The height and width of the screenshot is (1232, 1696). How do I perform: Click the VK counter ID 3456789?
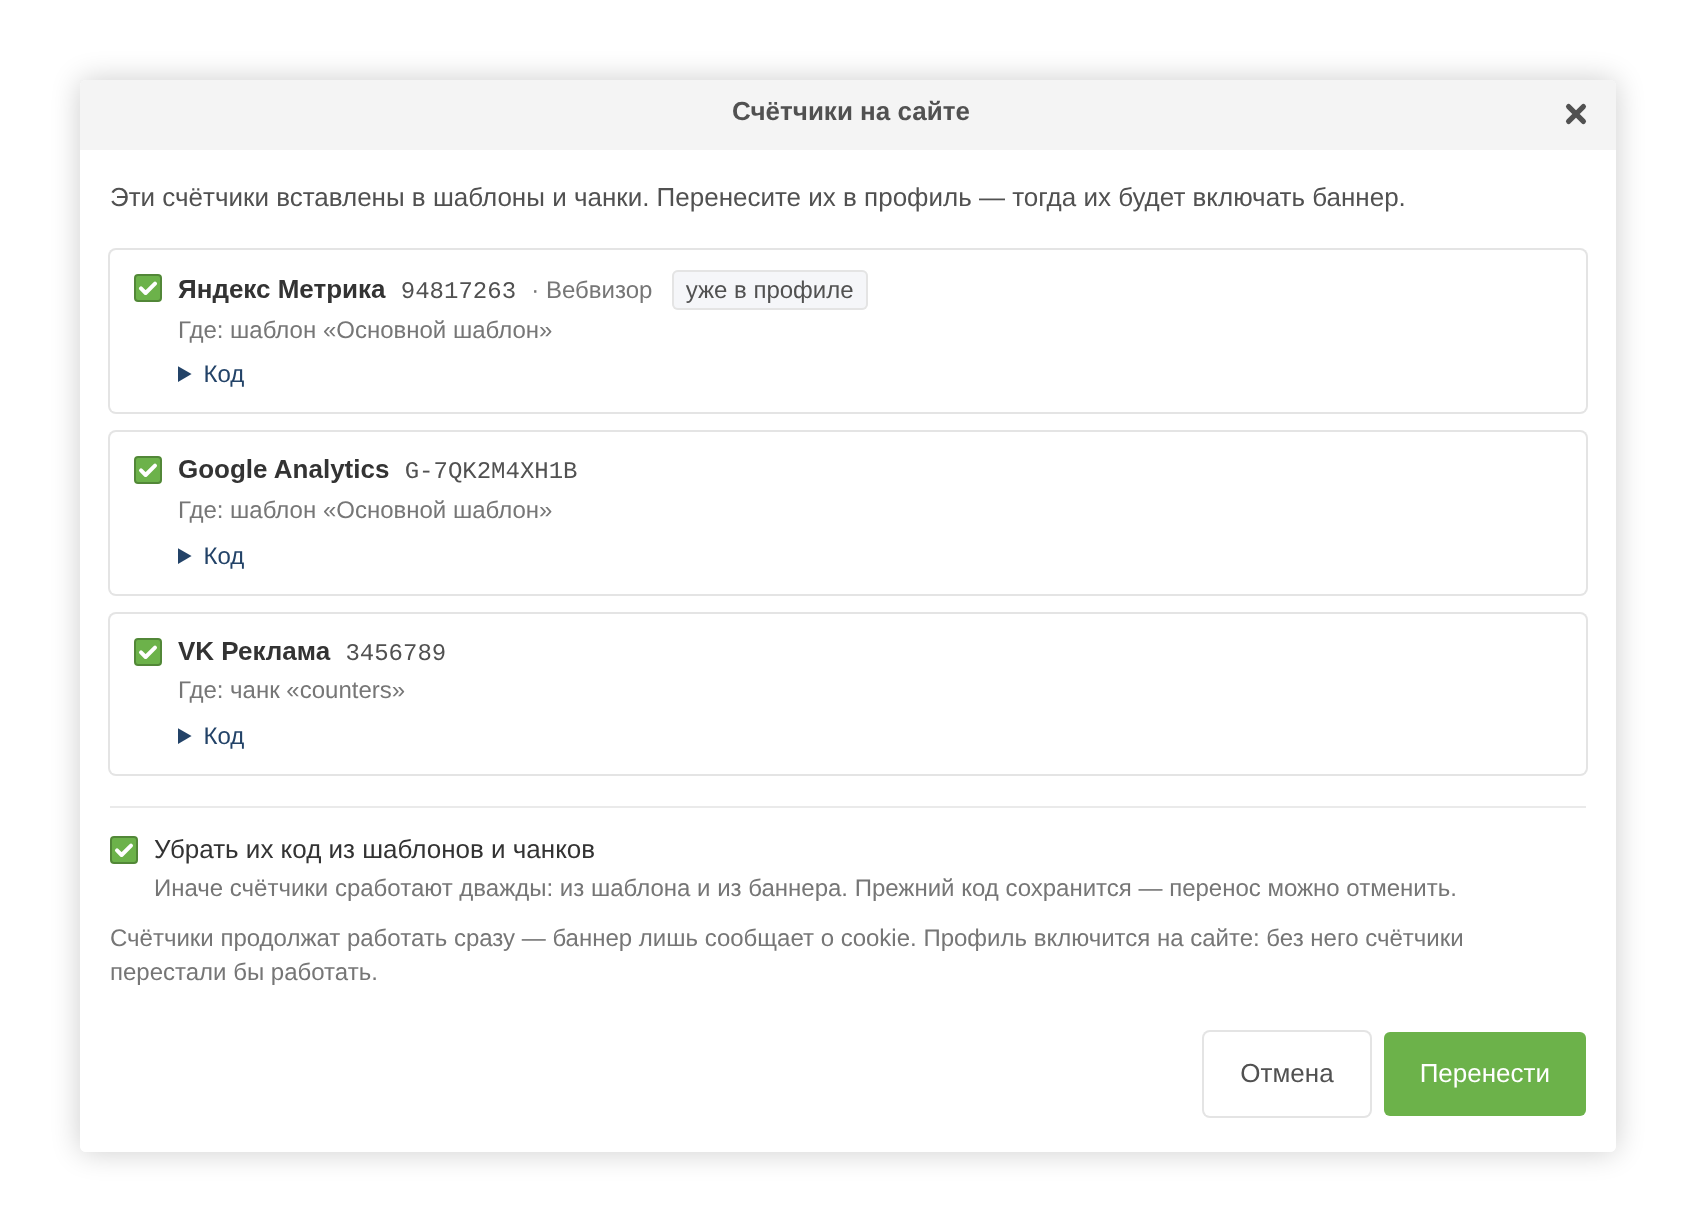click(396, 653)
